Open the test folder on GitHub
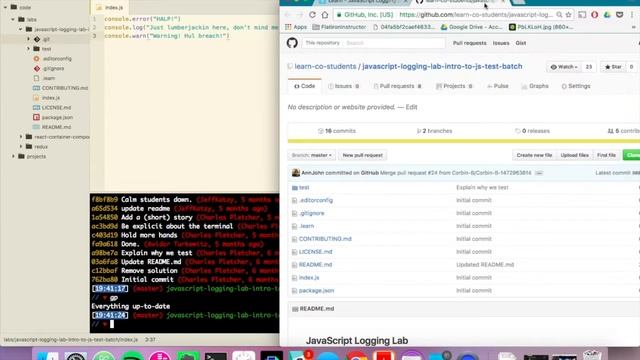Screen dimensions: 640x360 tap(304, 187)
